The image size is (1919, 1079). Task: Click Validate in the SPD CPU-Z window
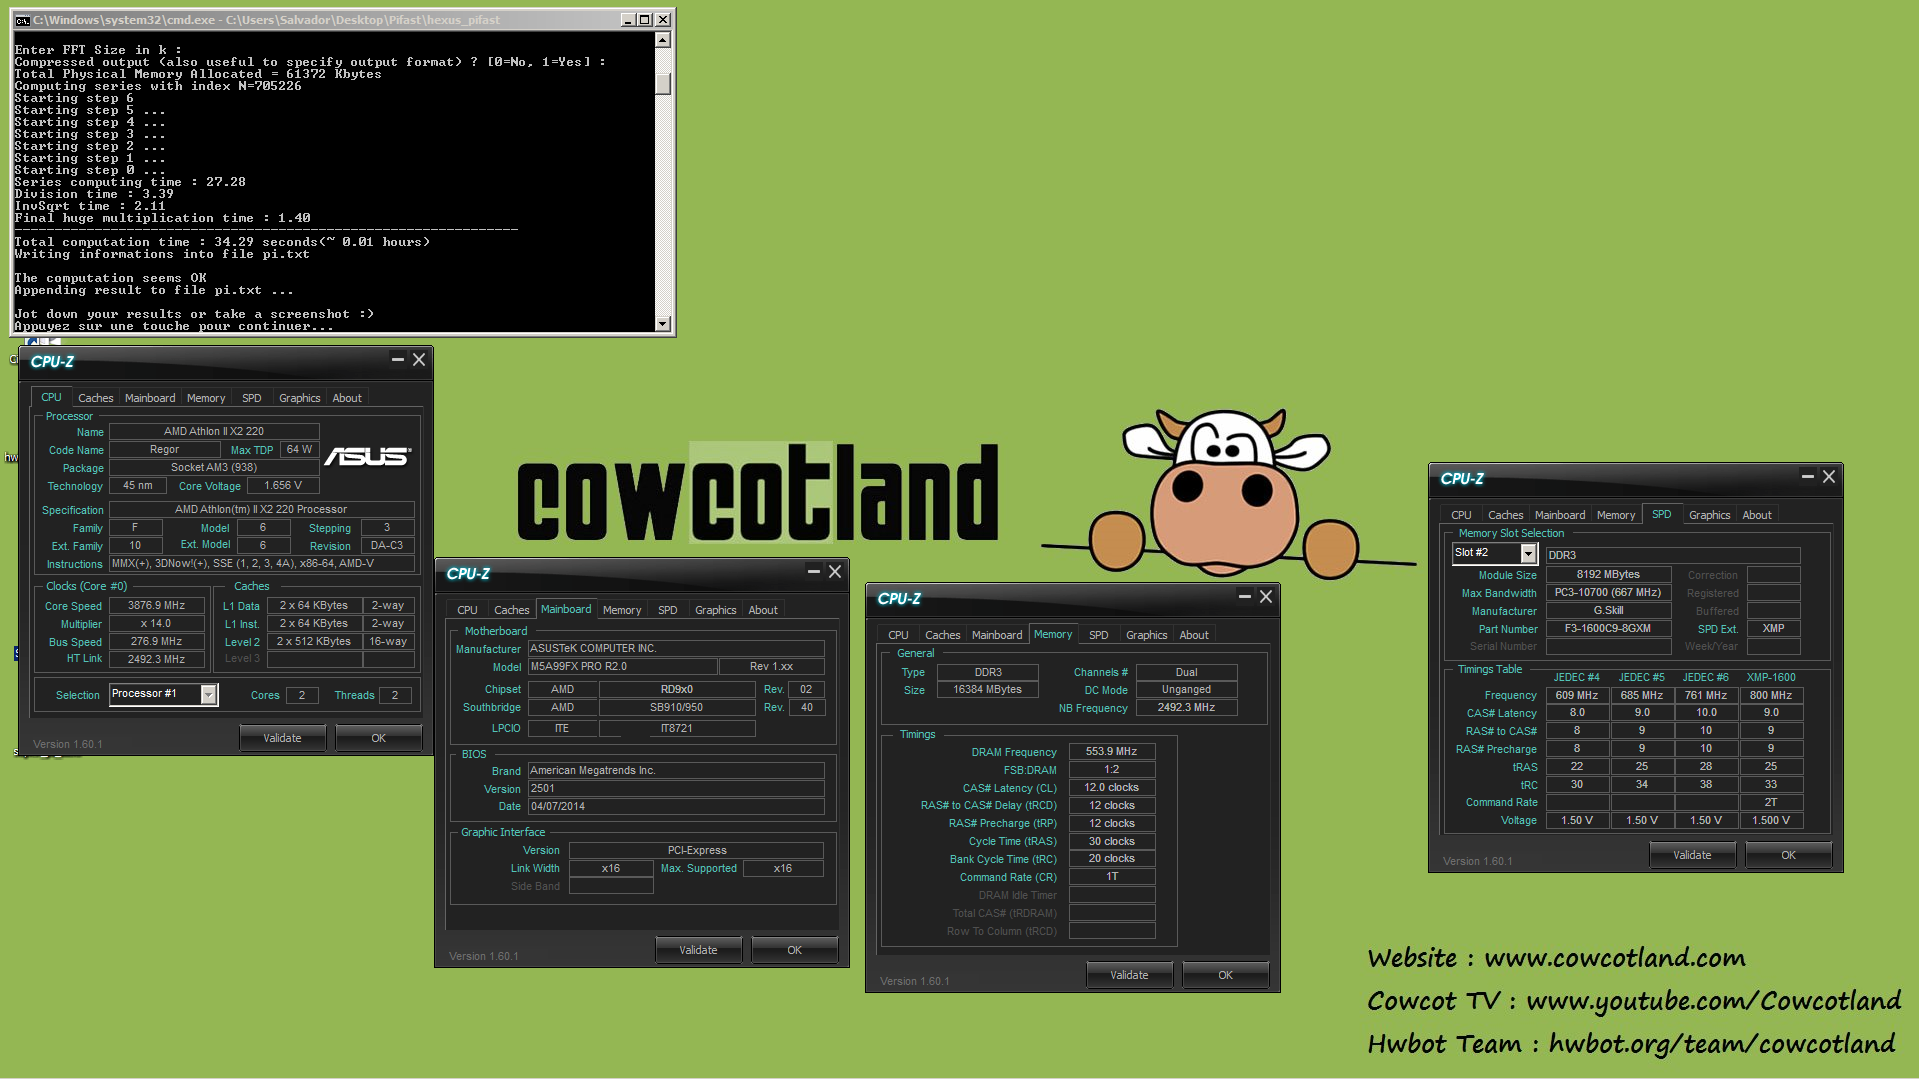(x=1692, y=855)
